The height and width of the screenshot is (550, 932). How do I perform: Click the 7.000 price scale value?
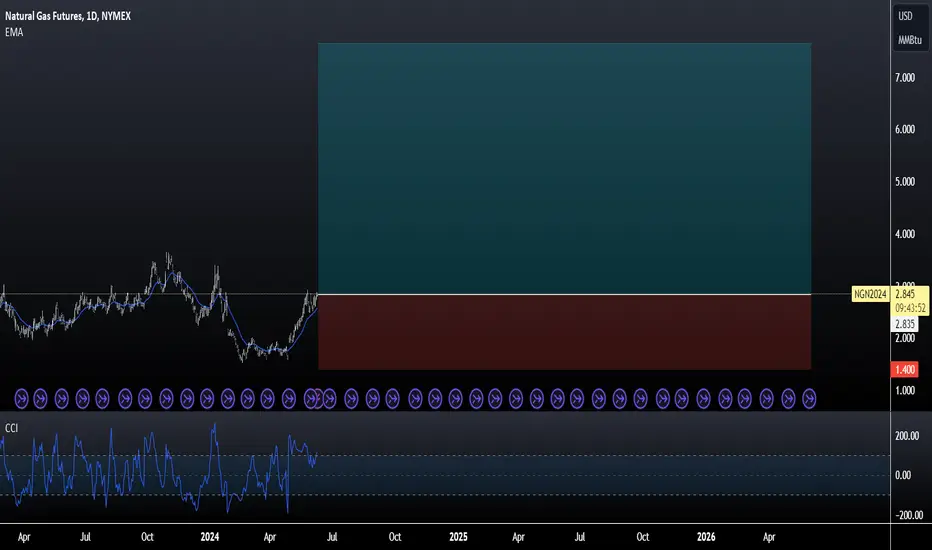pos(905,77)
